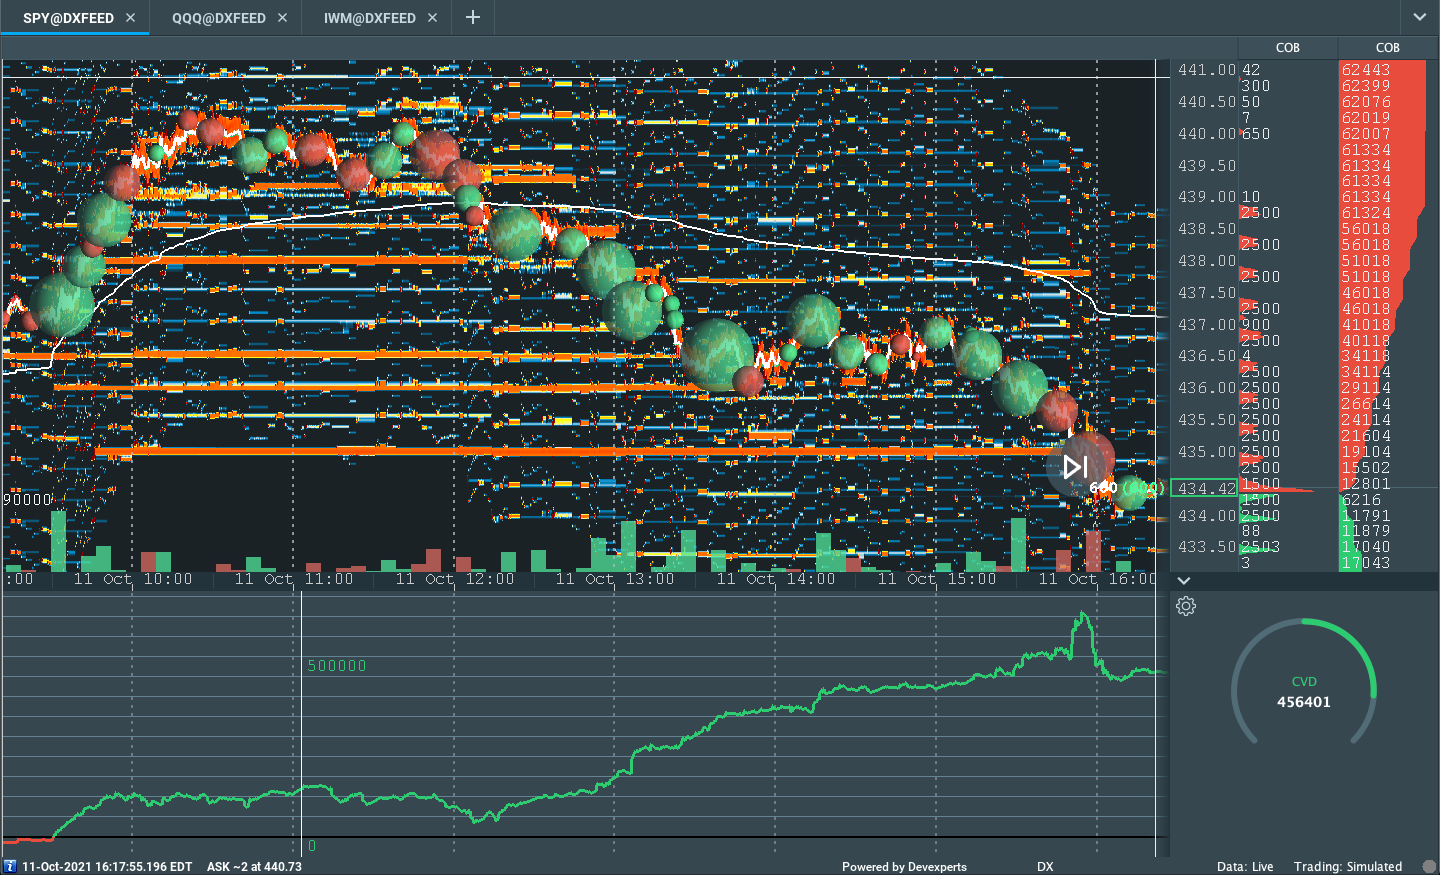Close the SPY@DXFEED tab
The height and width of the screenshot is (875, 1440).
(131, 18)
